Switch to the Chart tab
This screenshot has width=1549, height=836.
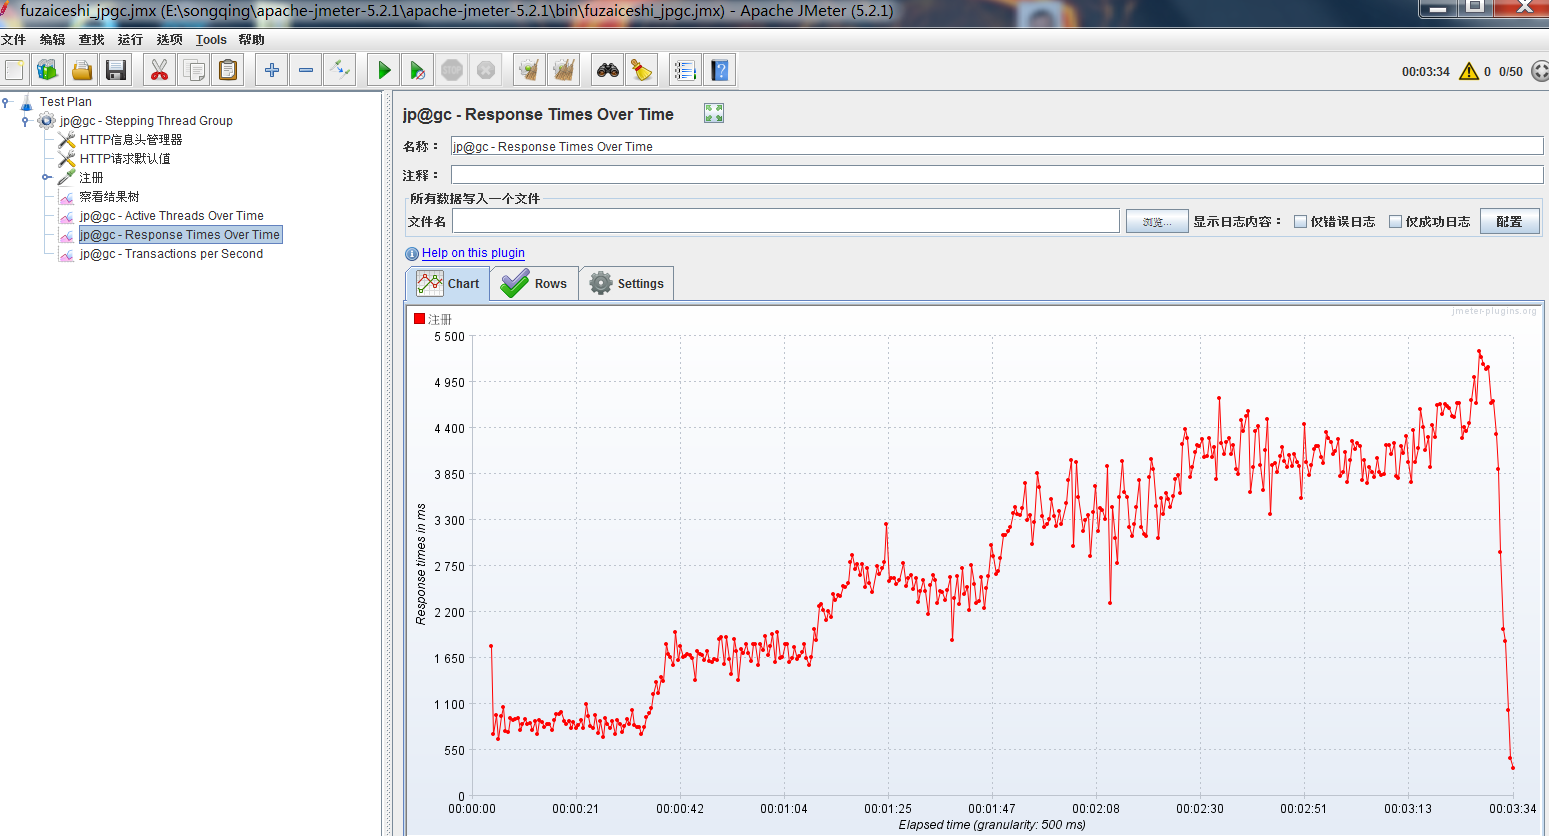point(447,283)
